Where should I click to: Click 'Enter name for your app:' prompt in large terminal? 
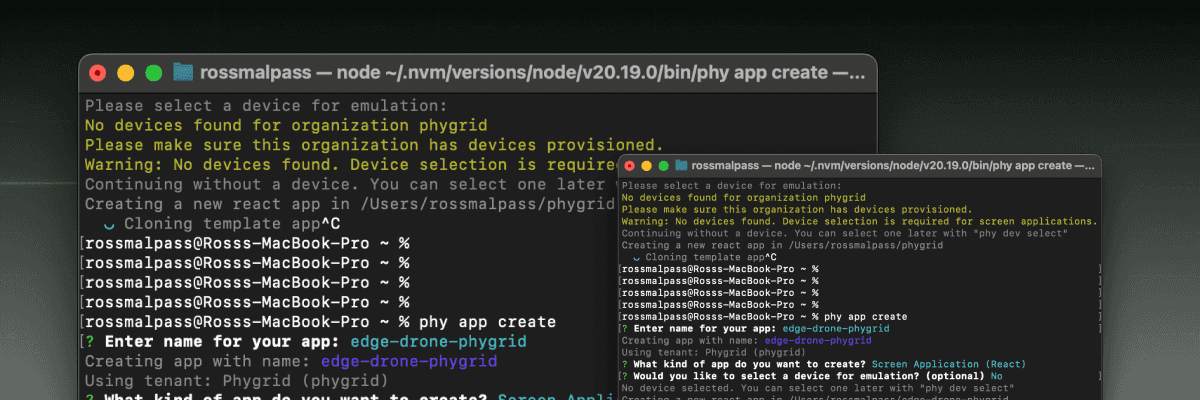222,342
